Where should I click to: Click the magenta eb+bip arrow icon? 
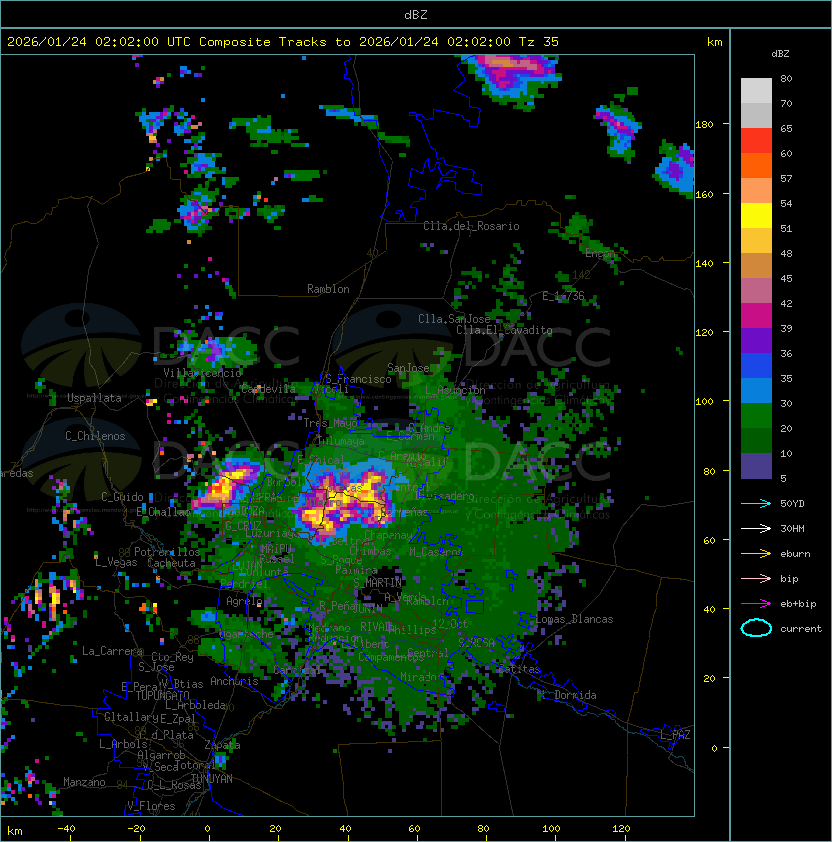tap(756, 604)
